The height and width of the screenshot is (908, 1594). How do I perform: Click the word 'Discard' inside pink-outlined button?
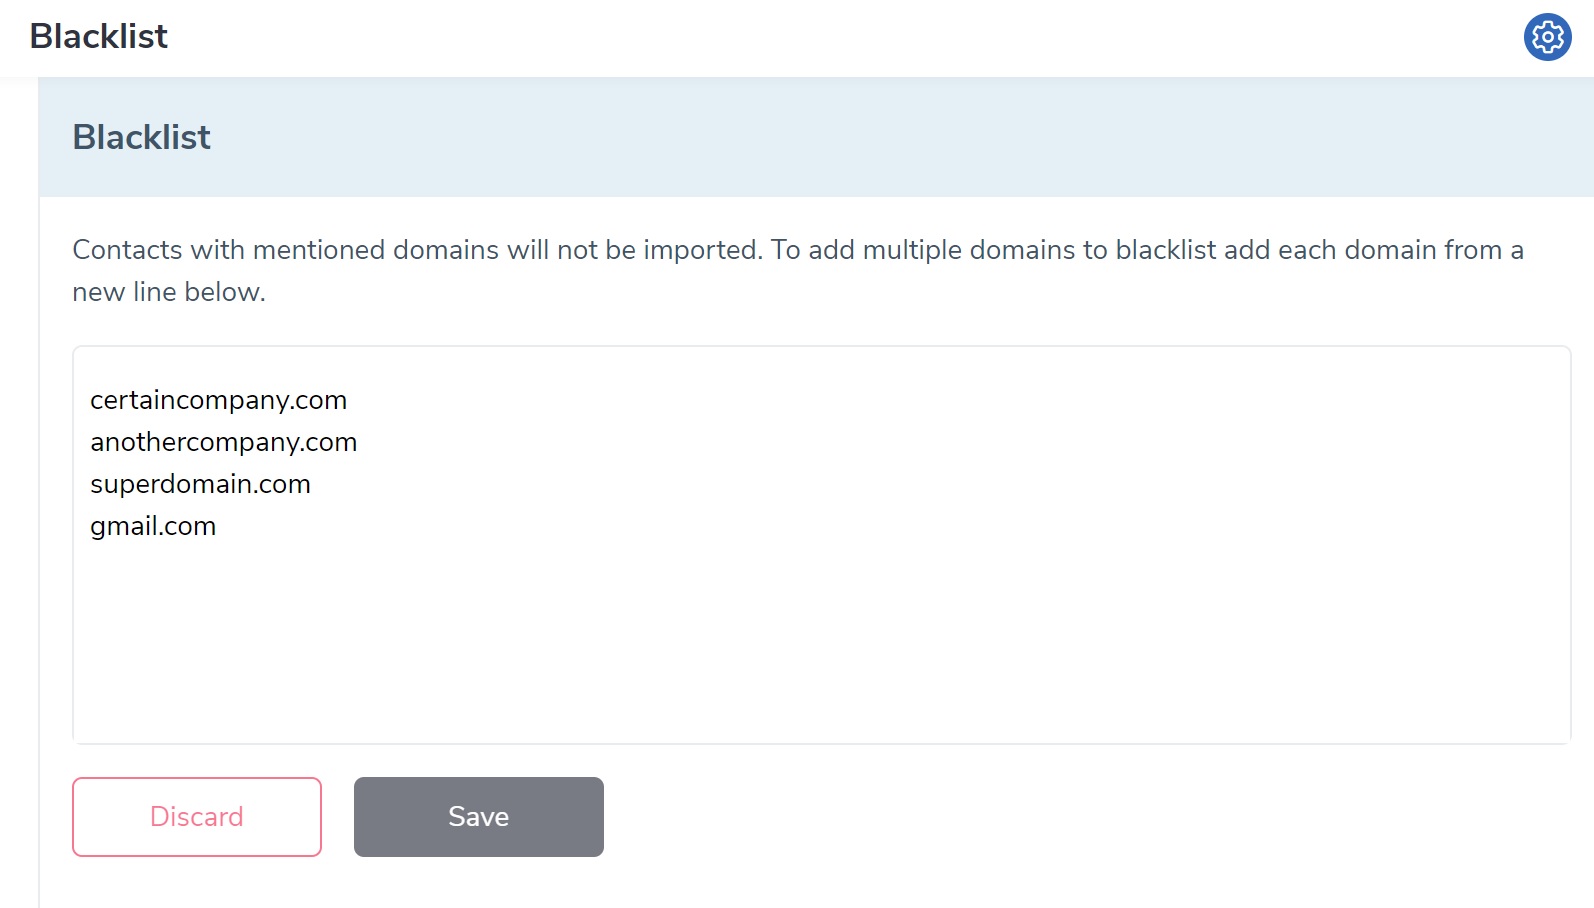[197, 817]
